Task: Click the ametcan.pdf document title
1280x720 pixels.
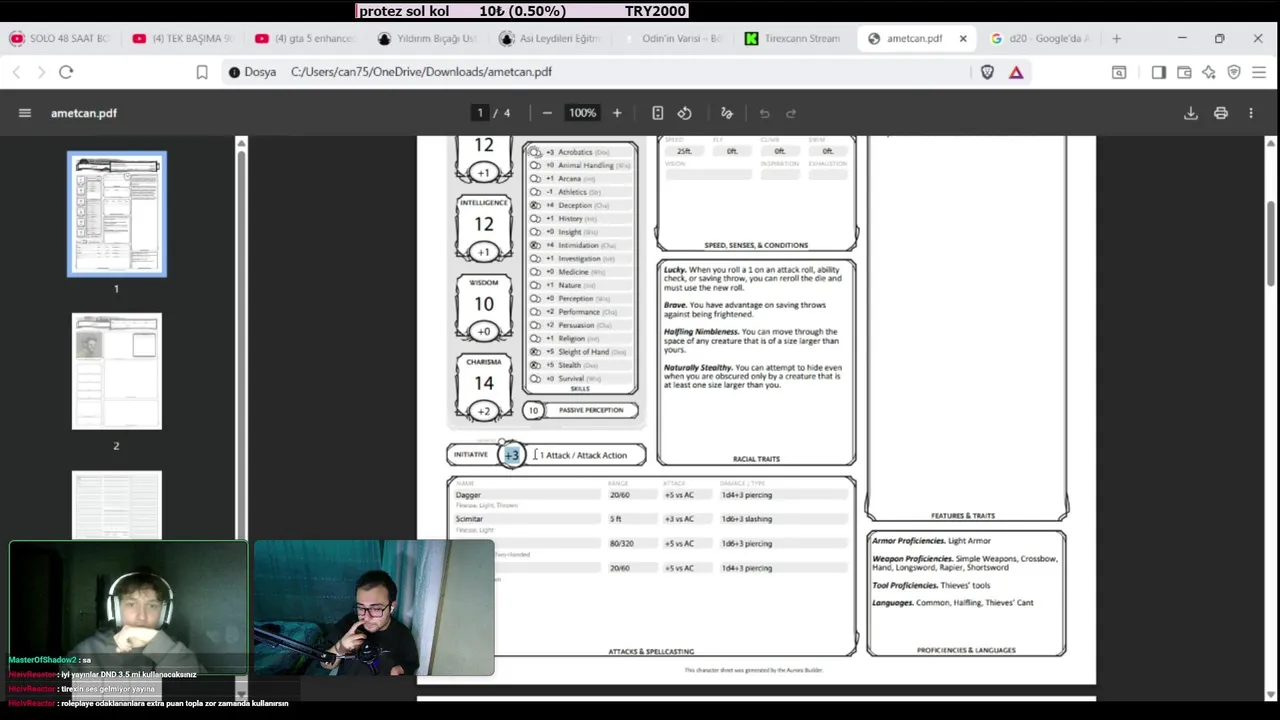Action: (x=84, y=113)
